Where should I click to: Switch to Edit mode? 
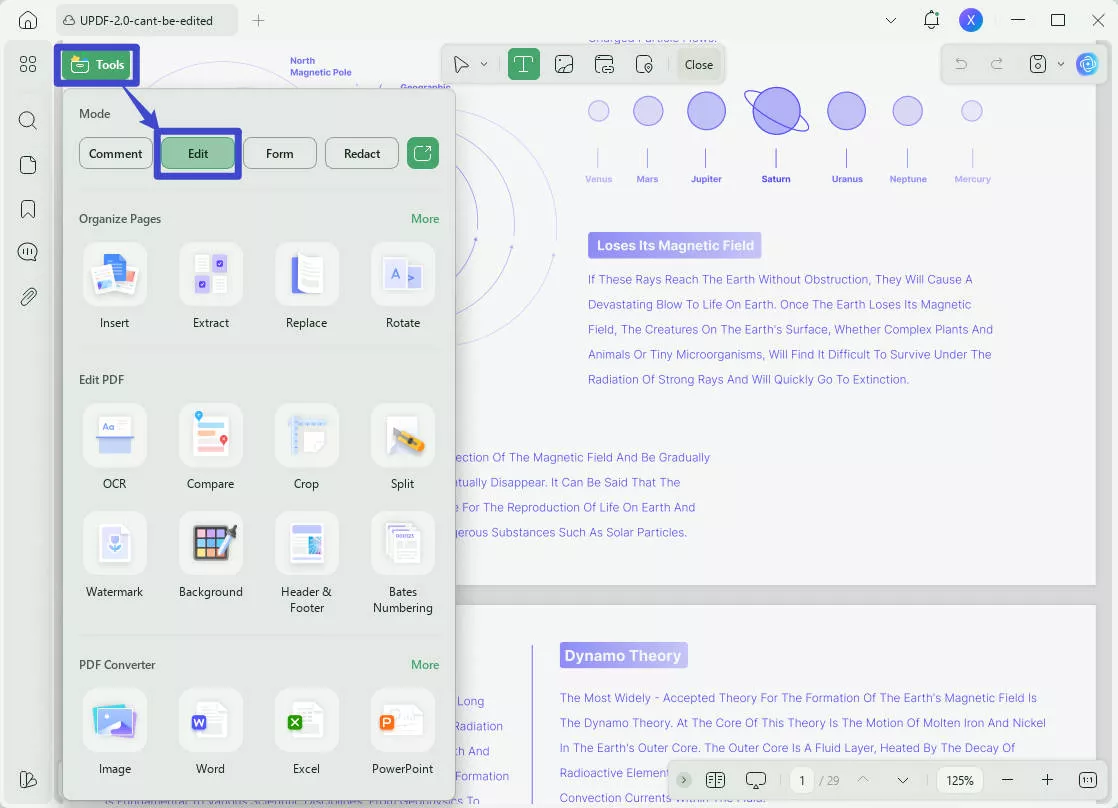(198, 153)
